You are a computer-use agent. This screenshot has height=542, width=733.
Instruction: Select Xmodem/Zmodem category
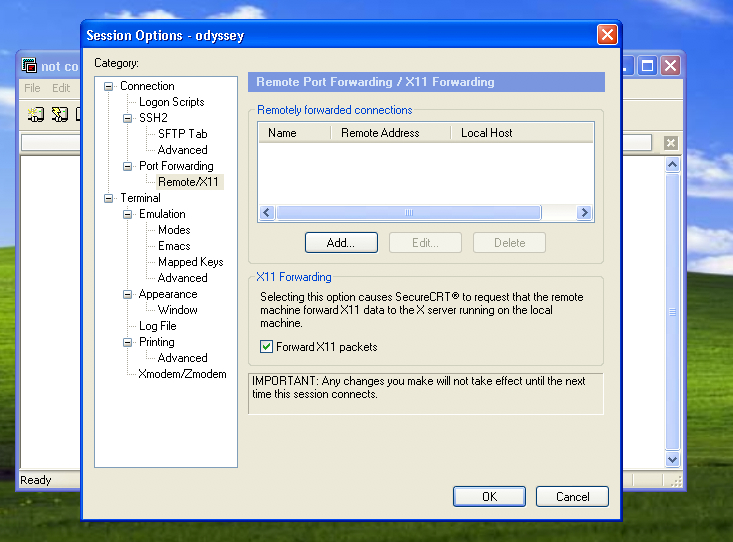182,374
